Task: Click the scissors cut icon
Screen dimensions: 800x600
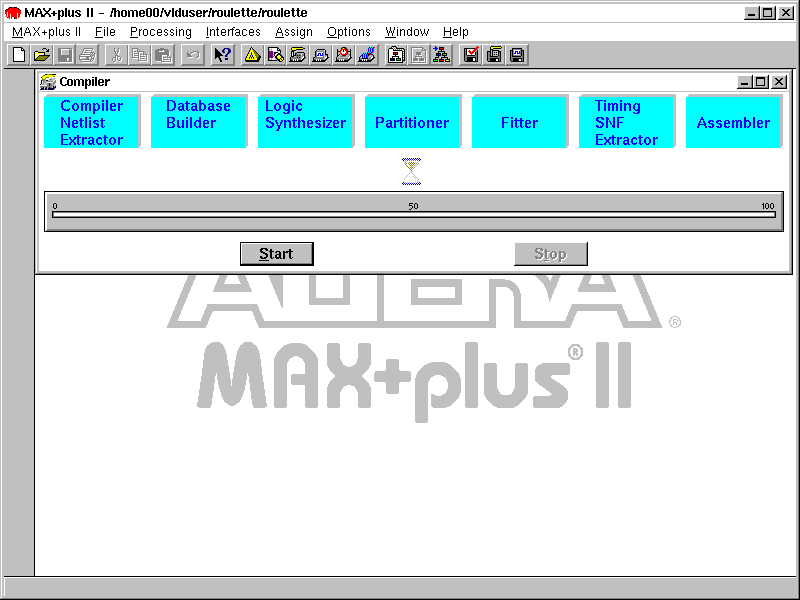Action: pos(116,55)
